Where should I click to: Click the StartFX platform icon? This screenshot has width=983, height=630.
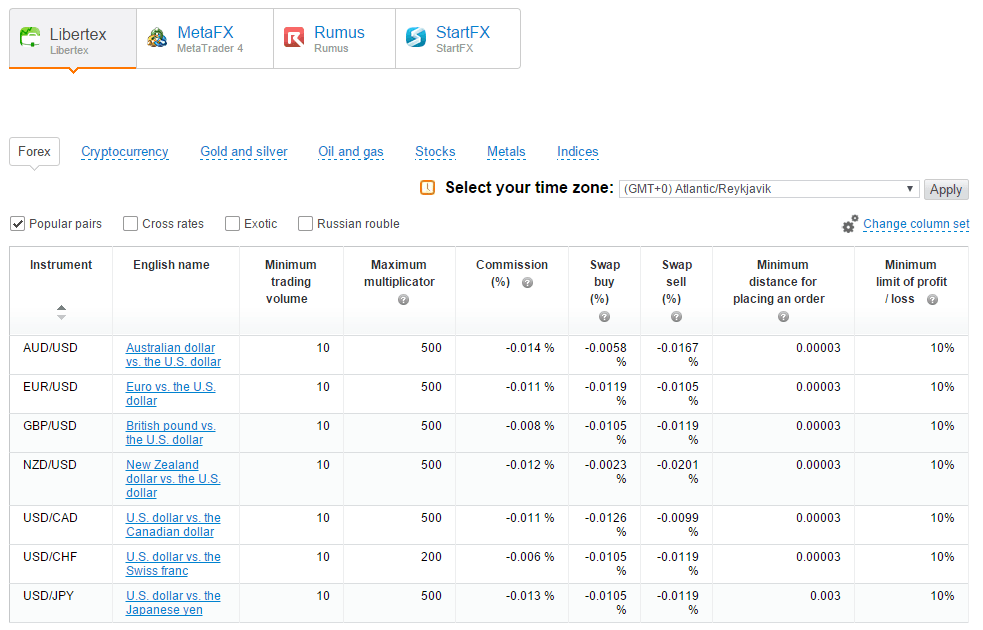click(415, 37)
